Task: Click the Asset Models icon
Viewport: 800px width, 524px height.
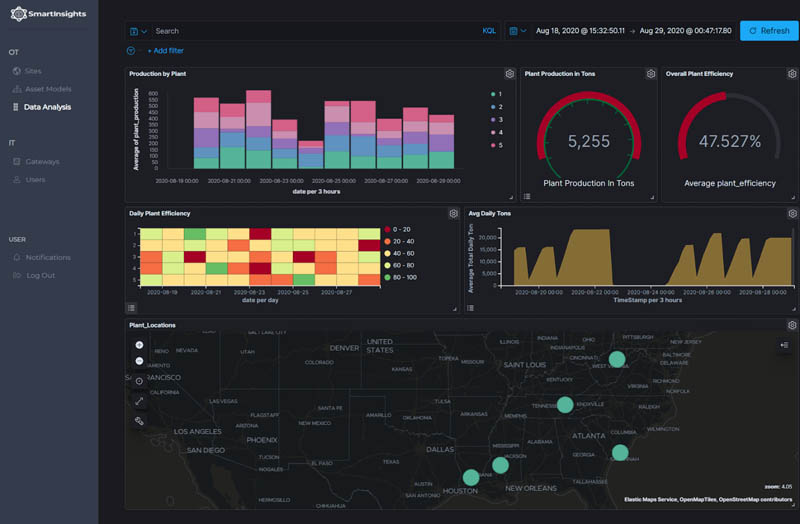Action: (x=16, y=89)
